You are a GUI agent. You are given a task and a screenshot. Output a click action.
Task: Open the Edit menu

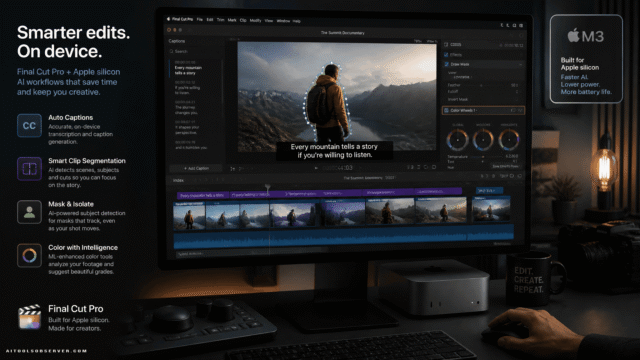pyautogui.click(x=210, y=20)
